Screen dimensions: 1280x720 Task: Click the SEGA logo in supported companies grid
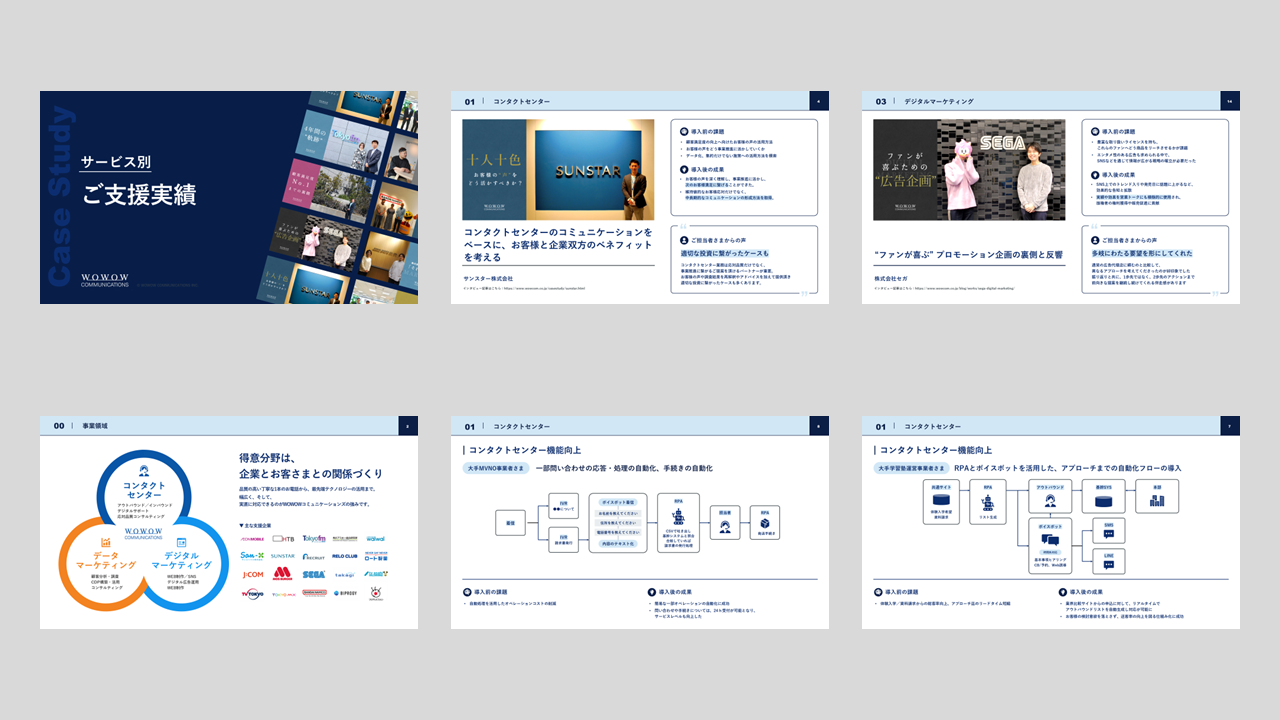tap(314, 575)
